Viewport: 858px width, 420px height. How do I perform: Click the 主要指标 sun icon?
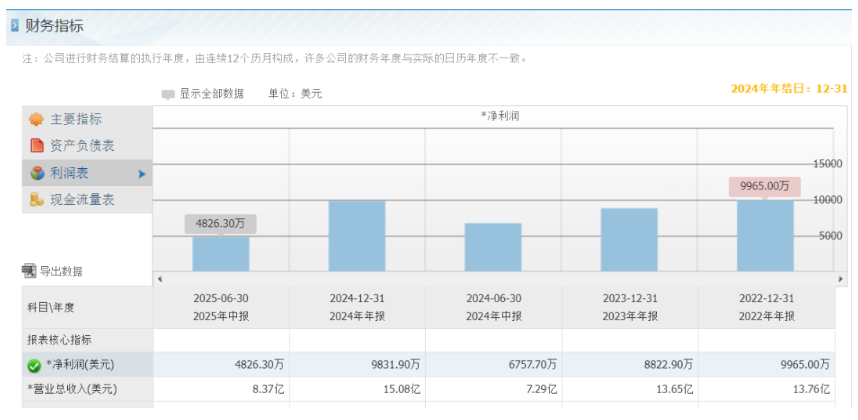coord(36,119)
